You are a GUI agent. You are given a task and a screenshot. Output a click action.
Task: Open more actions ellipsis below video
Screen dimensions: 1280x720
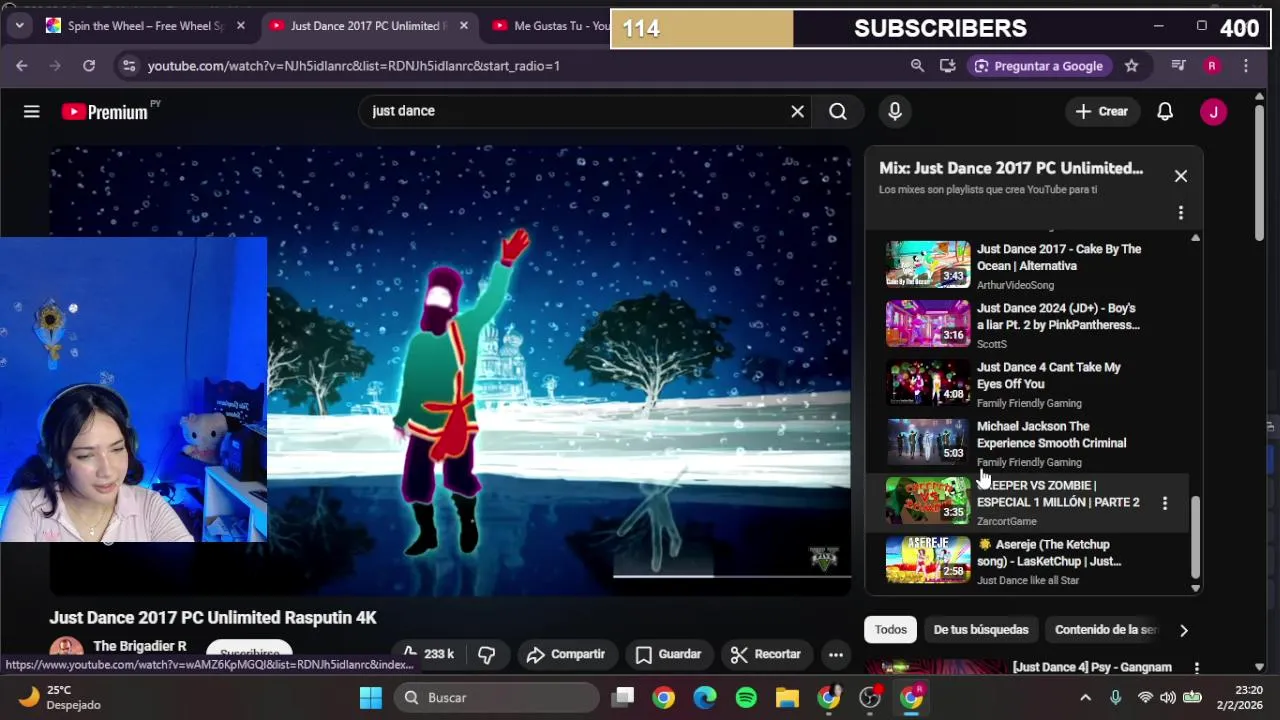click(836, 654)
